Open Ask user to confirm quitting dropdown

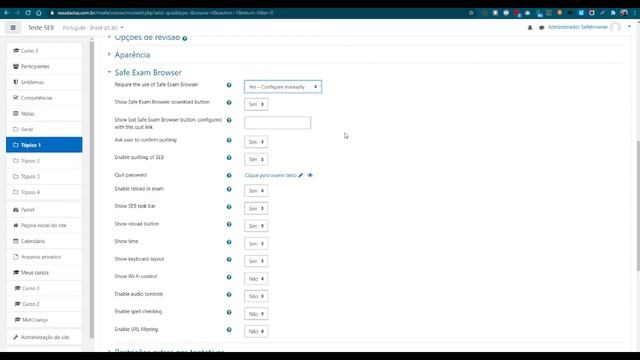(256, 142)
